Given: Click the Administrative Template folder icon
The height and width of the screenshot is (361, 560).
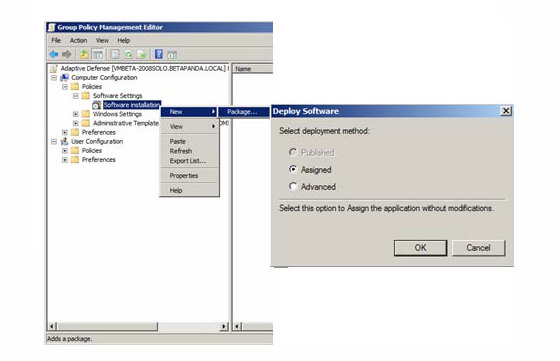Looking at the screenshot, I should click(x=86, y=123).
